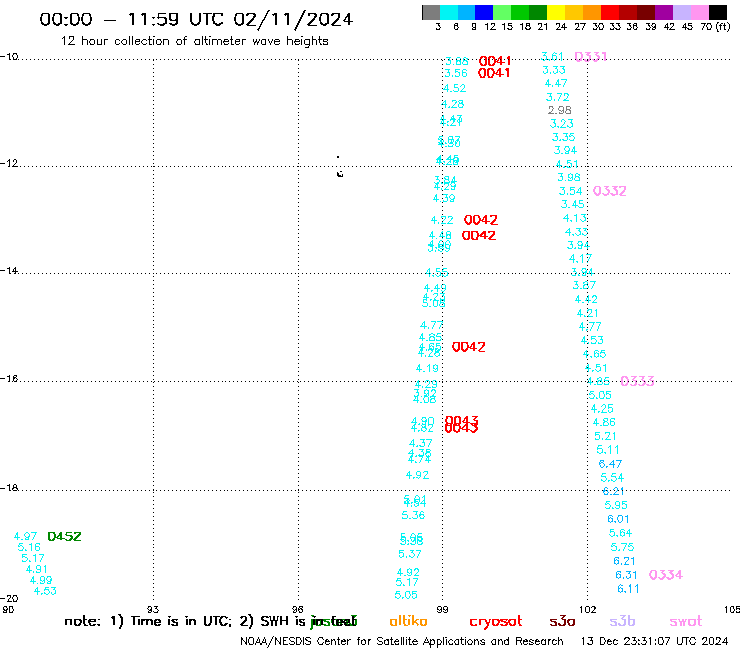Select the wave height value 5.11
Screen dimensions: 740x650
[607, 450]
